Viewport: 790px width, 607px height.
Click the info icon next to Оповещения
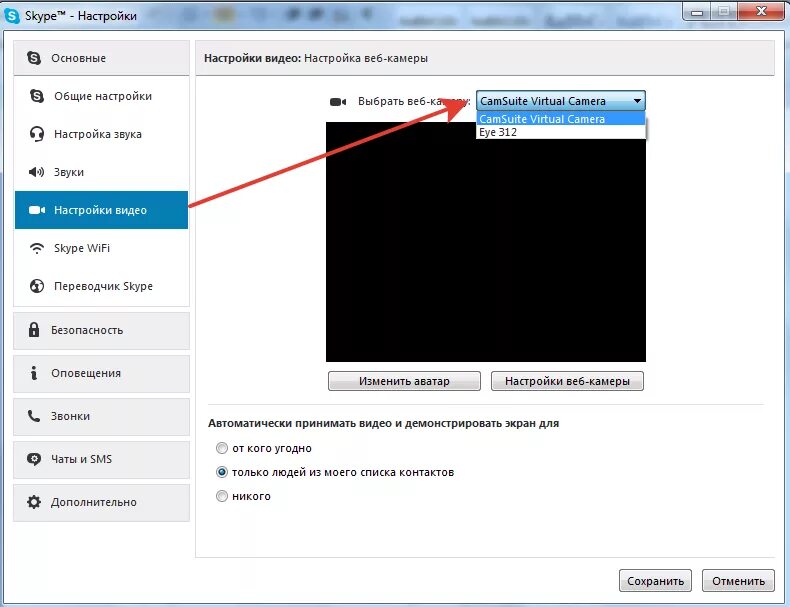tap(34, 373)
